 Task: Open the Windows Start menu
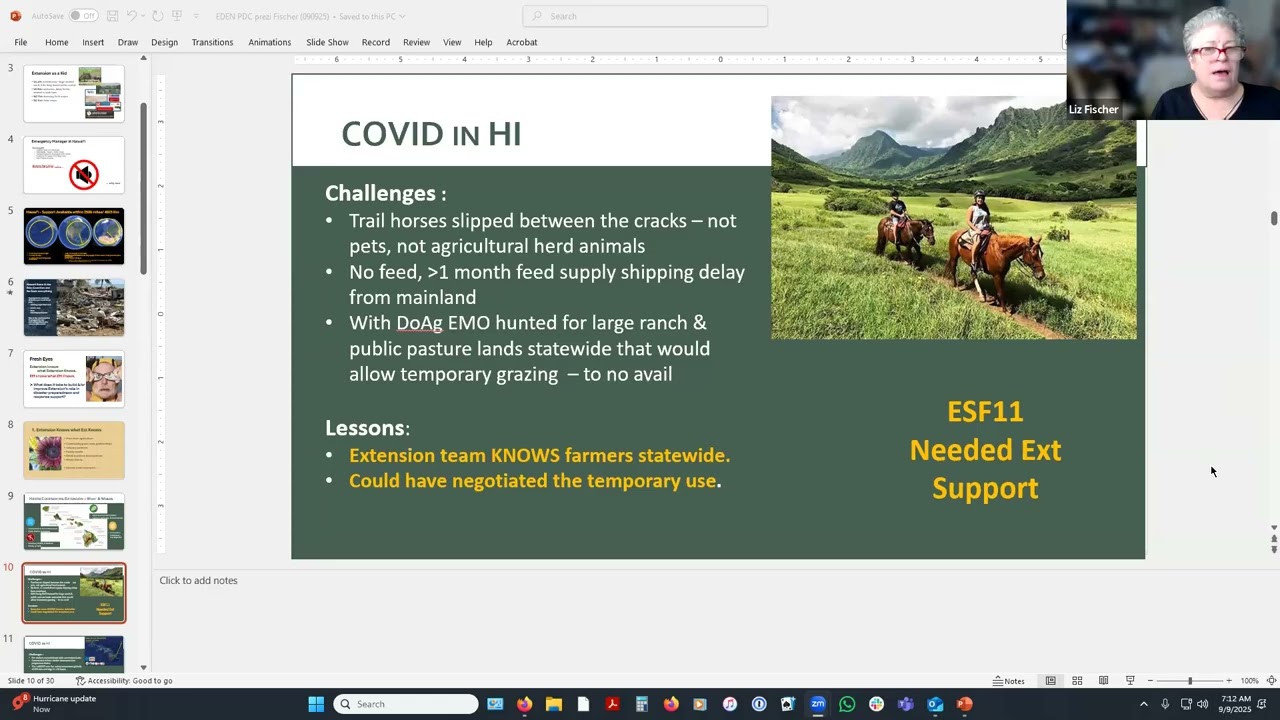pyautogui.click(x=316, y=704)
